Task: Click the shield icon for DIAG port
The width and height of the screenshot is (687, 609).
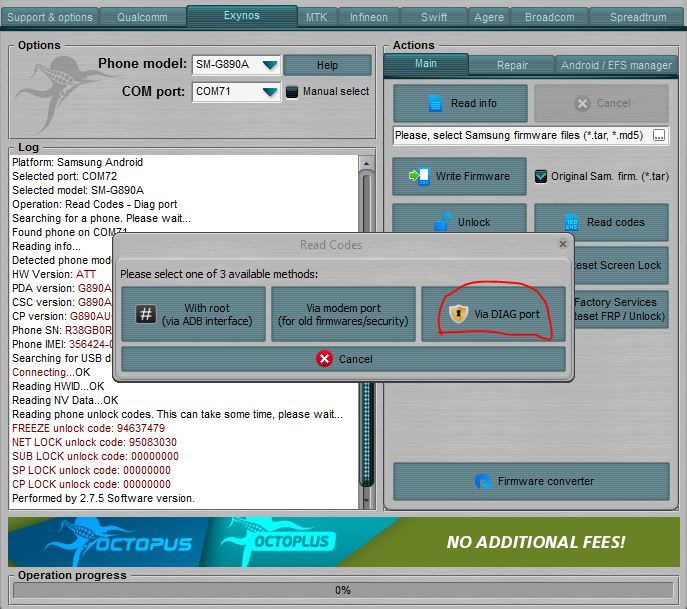Action: coord(458,314)
